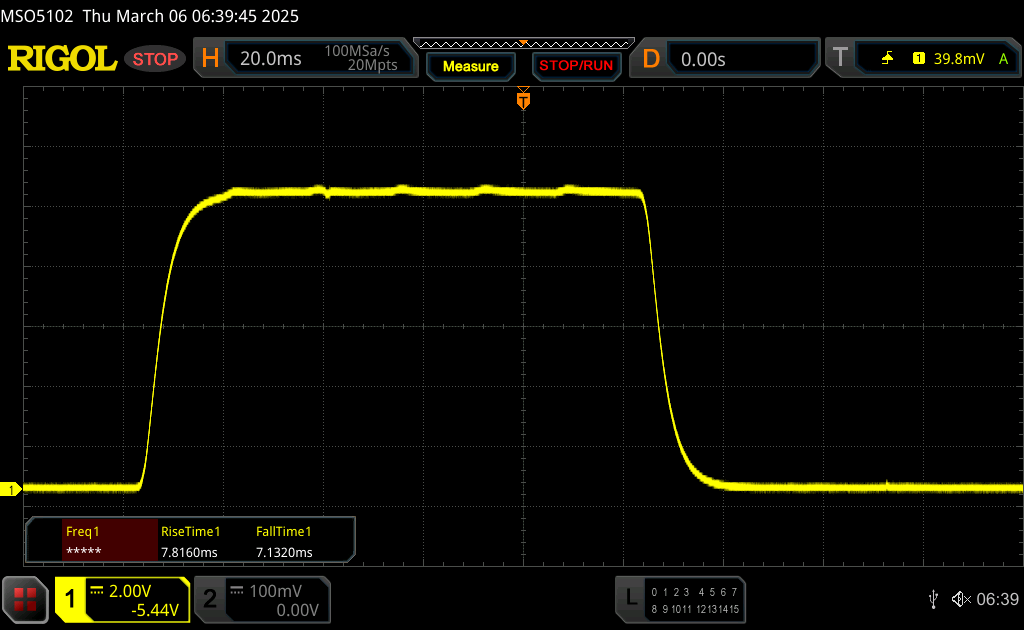This screenshot has width=1024, height=630.
Task: Select the RiseTime1 measurement result
Action: tap(190, 541)
